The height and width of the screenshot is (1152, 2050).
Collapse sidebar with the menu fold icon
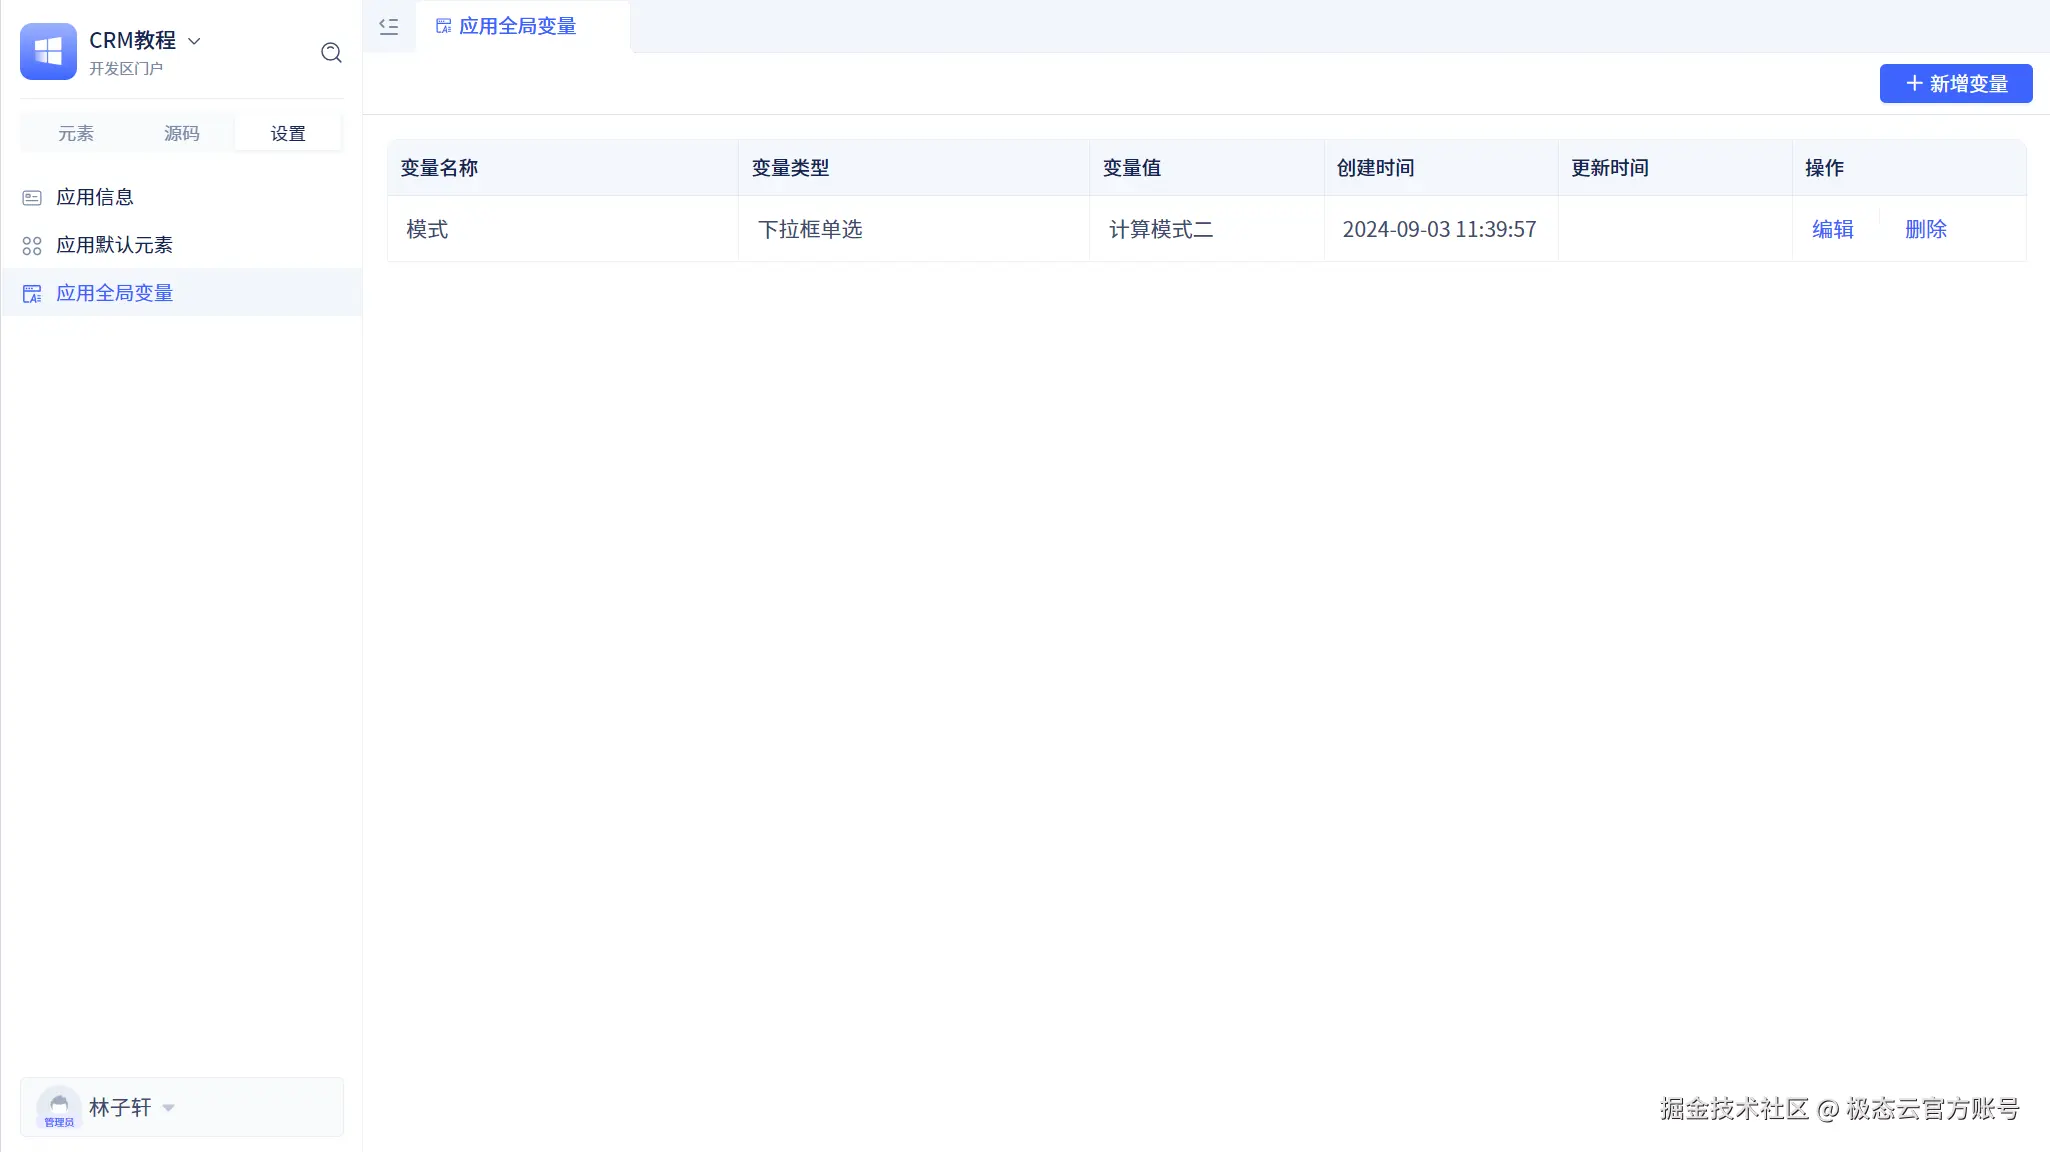tap(389, 27)
